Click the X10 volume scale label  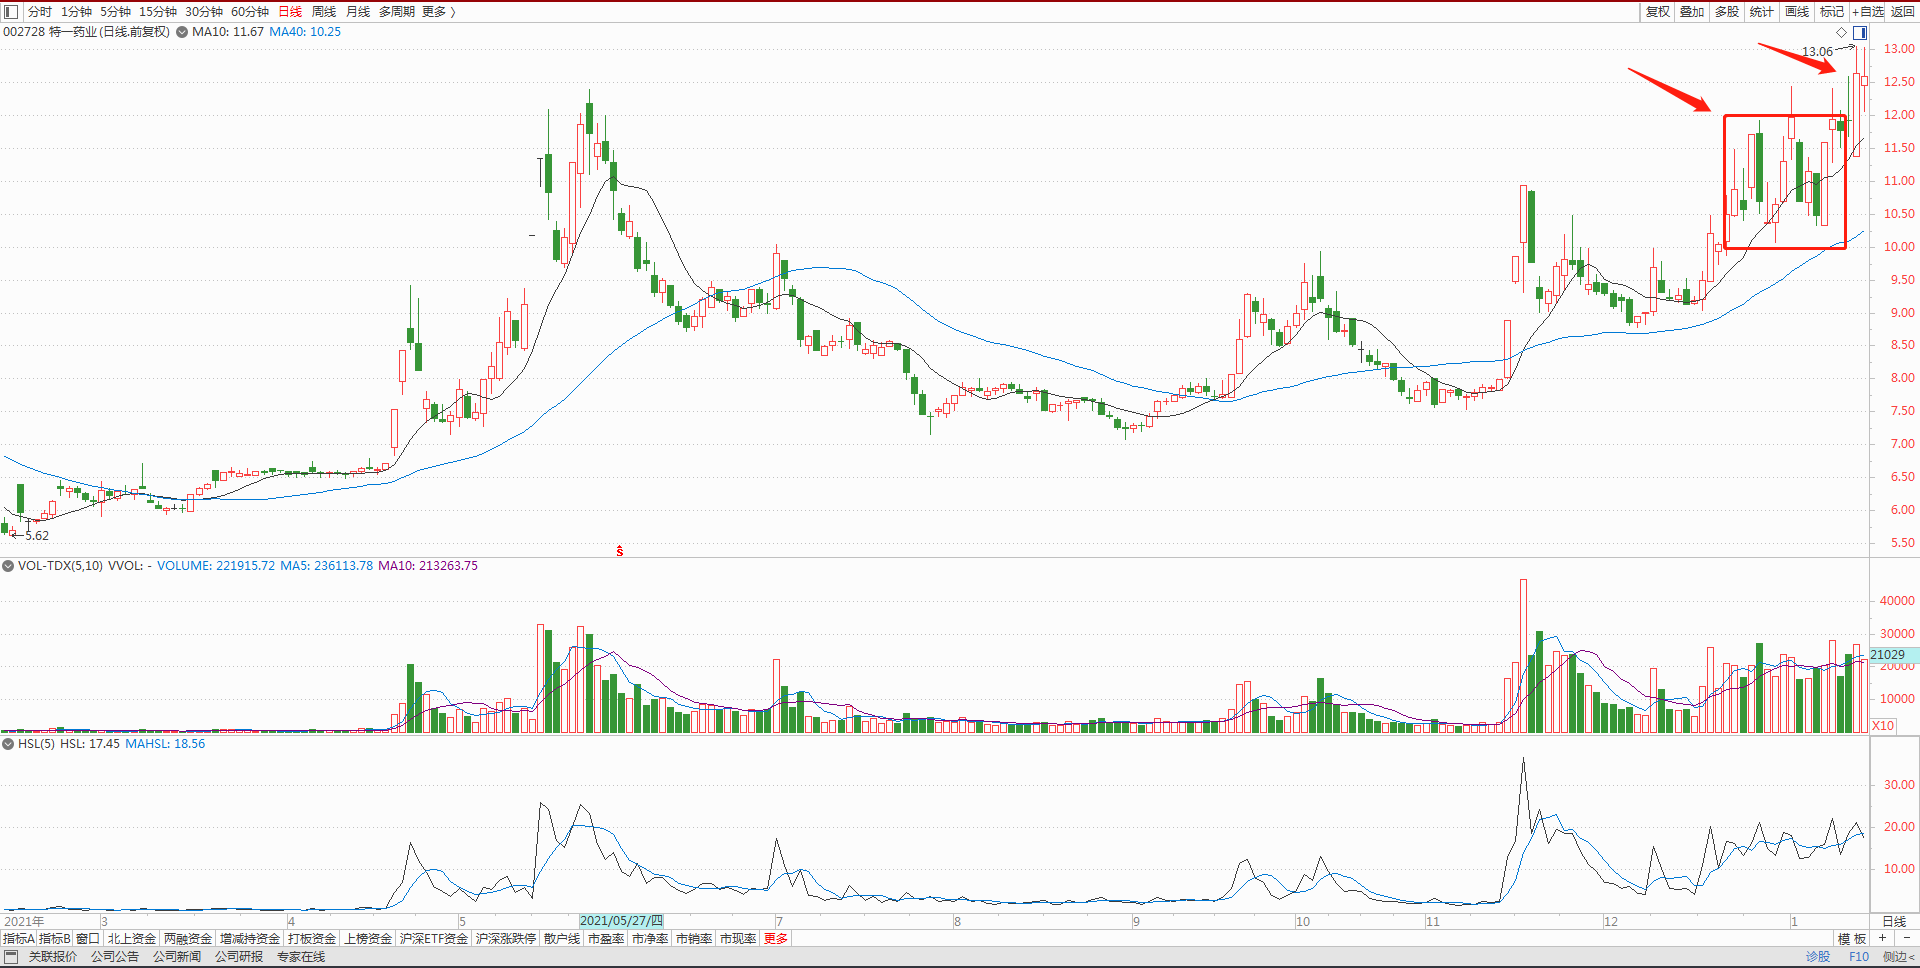(1883, 726)
